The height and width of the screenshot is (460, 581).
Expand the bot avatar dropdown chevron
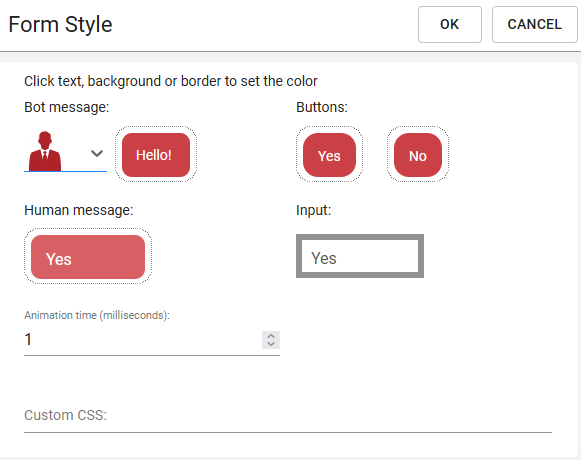(x=97, y=153)
